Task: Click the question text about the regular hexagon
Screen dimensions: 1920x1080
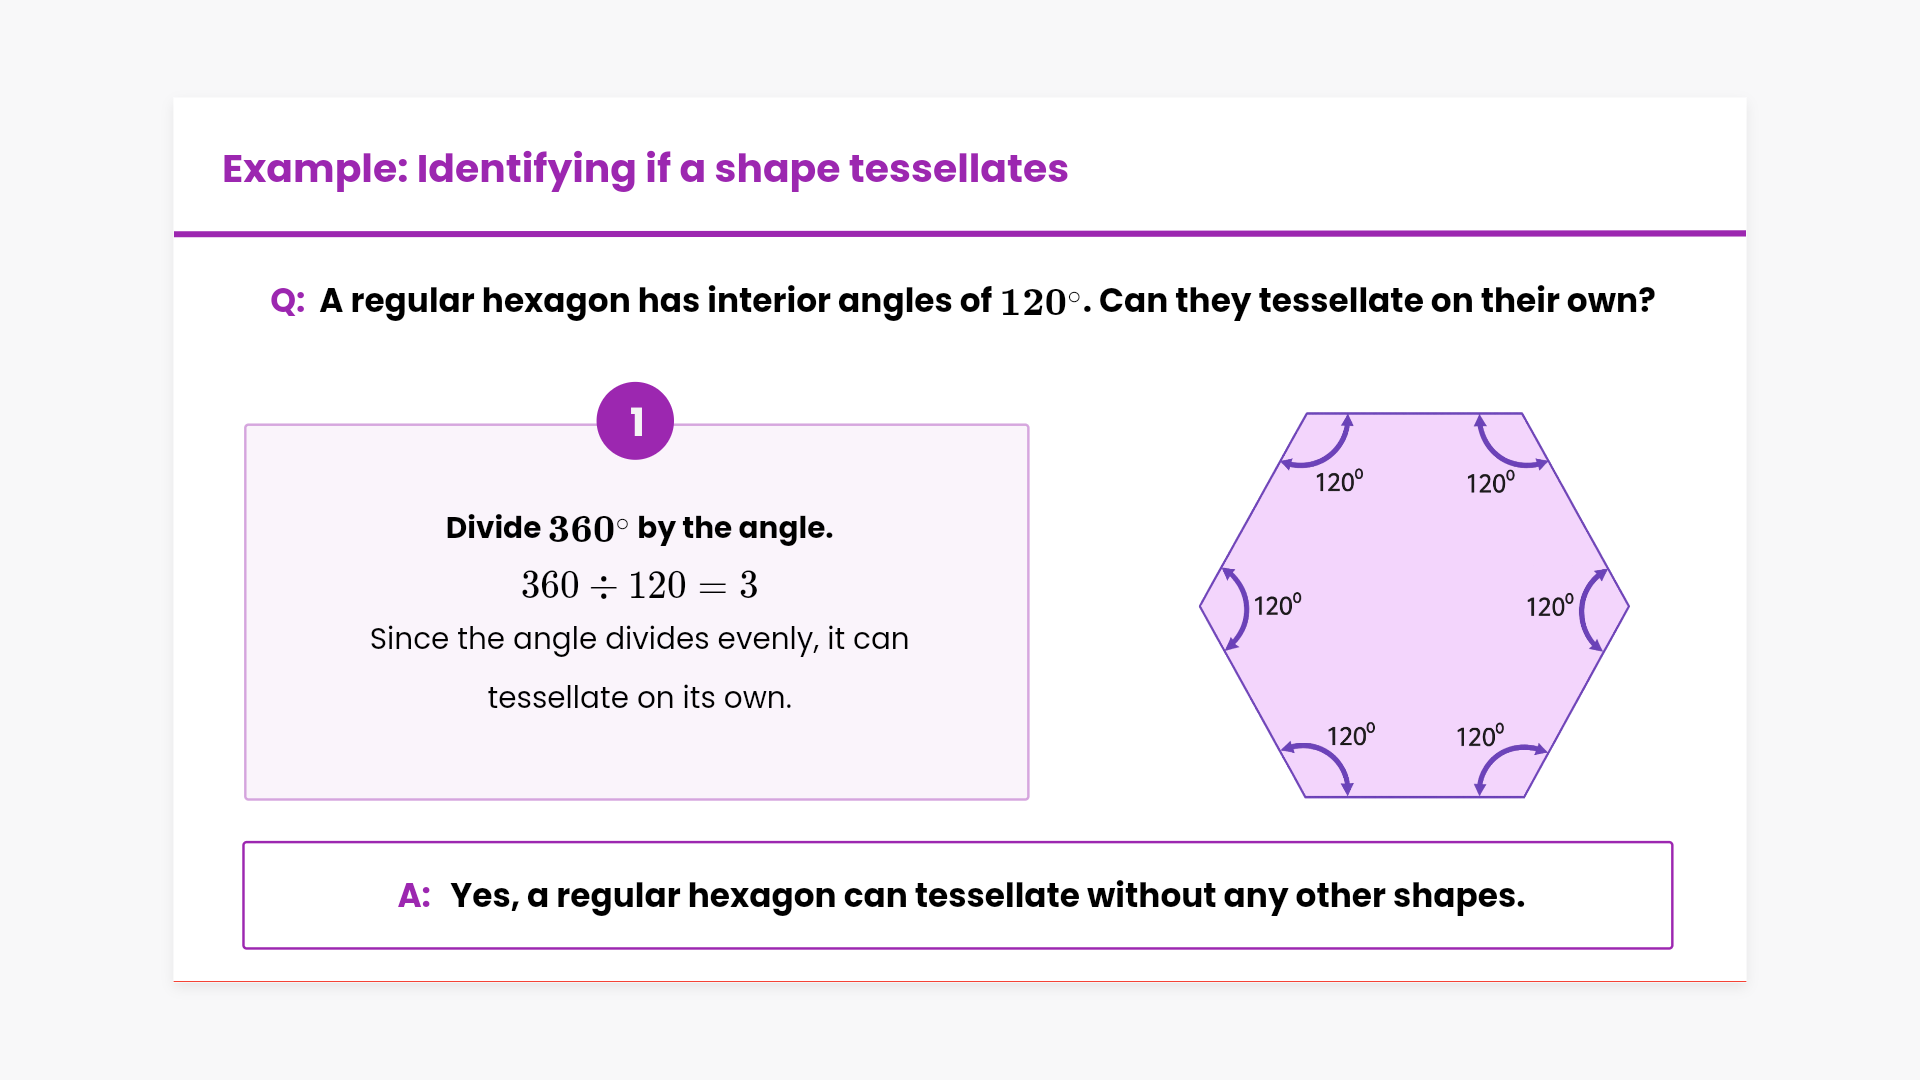Action: tap(987, 301)
